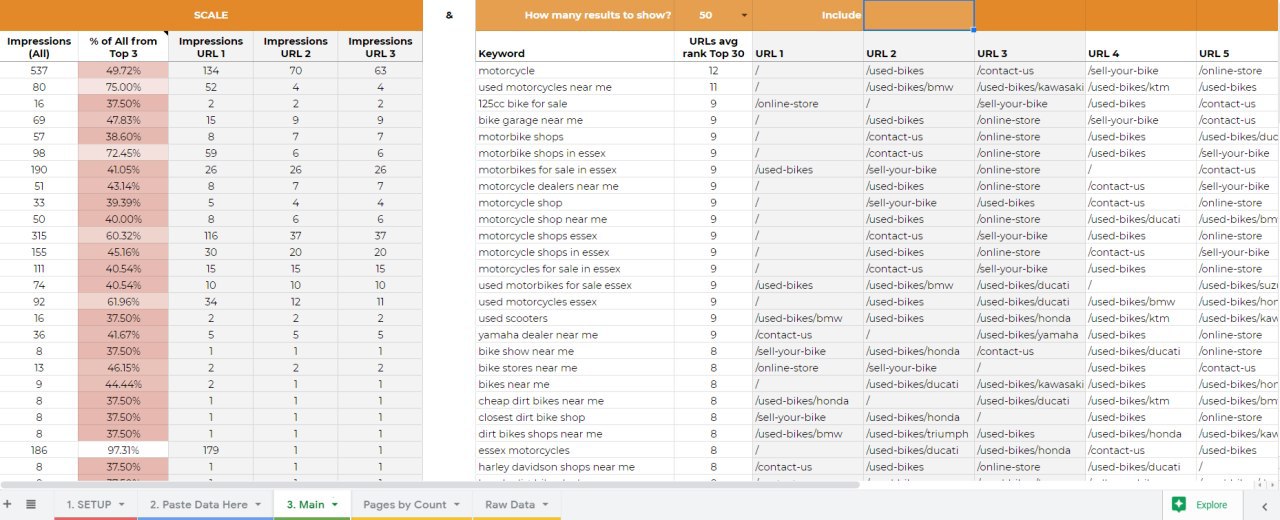Screen dimensions: 1280x520
Task: Select the 'motorbike shops in essex' cell
Action: [x=575, y=153]
